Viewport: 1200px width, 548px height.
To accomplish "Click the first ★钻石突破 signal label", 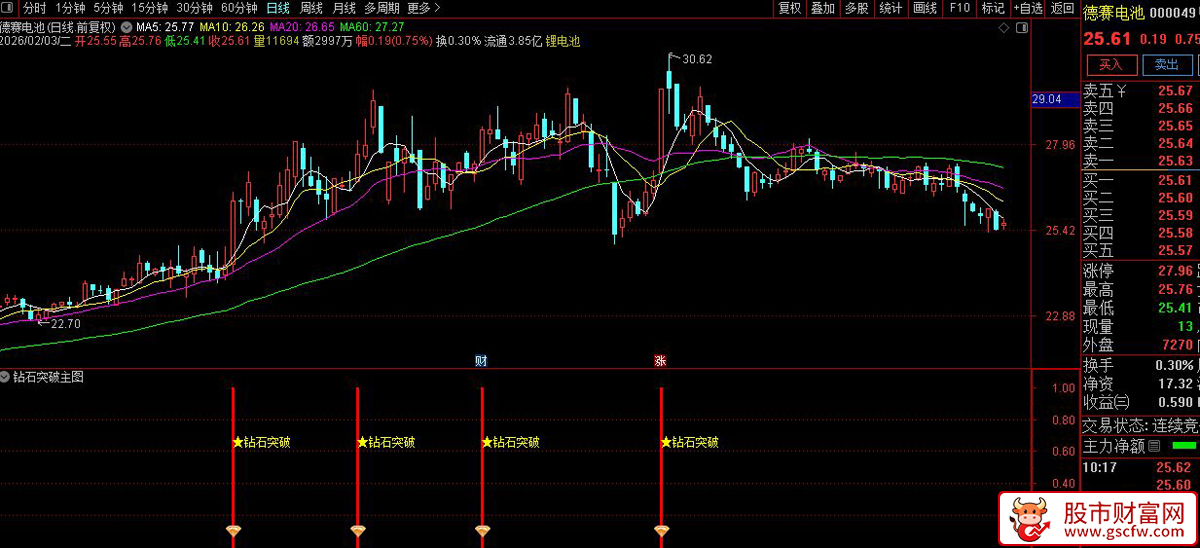I will click(x=261, y=442).
